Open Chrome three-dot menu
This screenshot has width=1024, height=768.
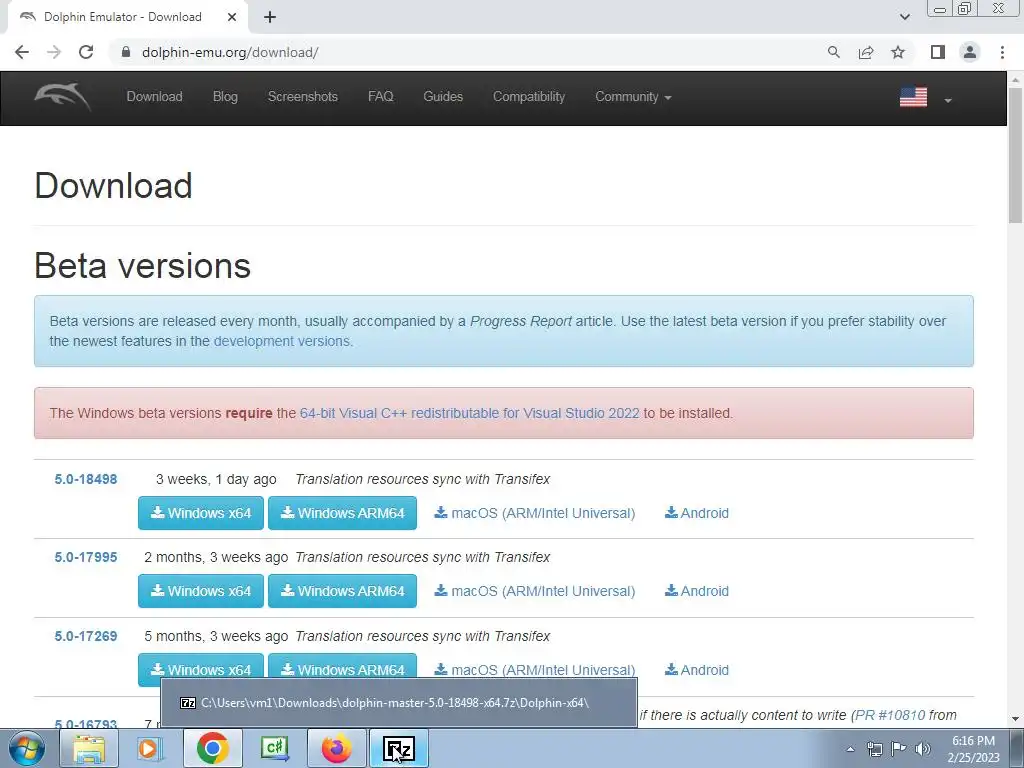[1002, 52]
